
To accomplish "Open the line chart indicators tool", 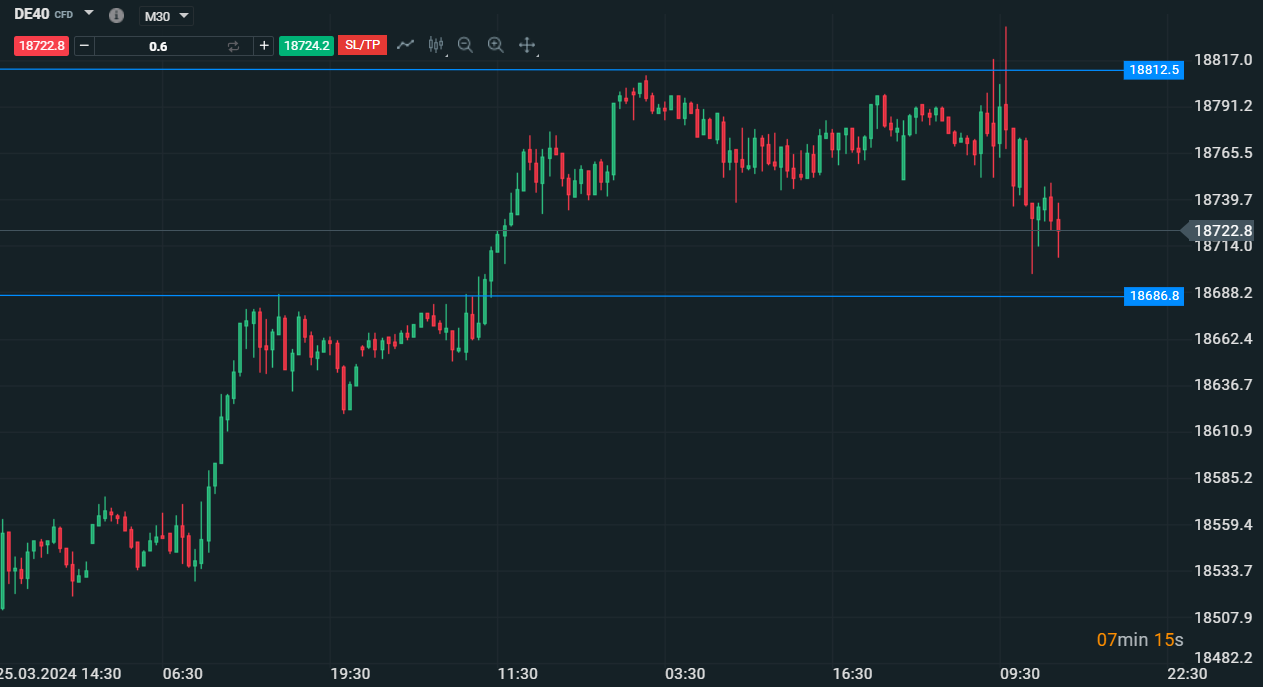I will [x=406, y=45].
